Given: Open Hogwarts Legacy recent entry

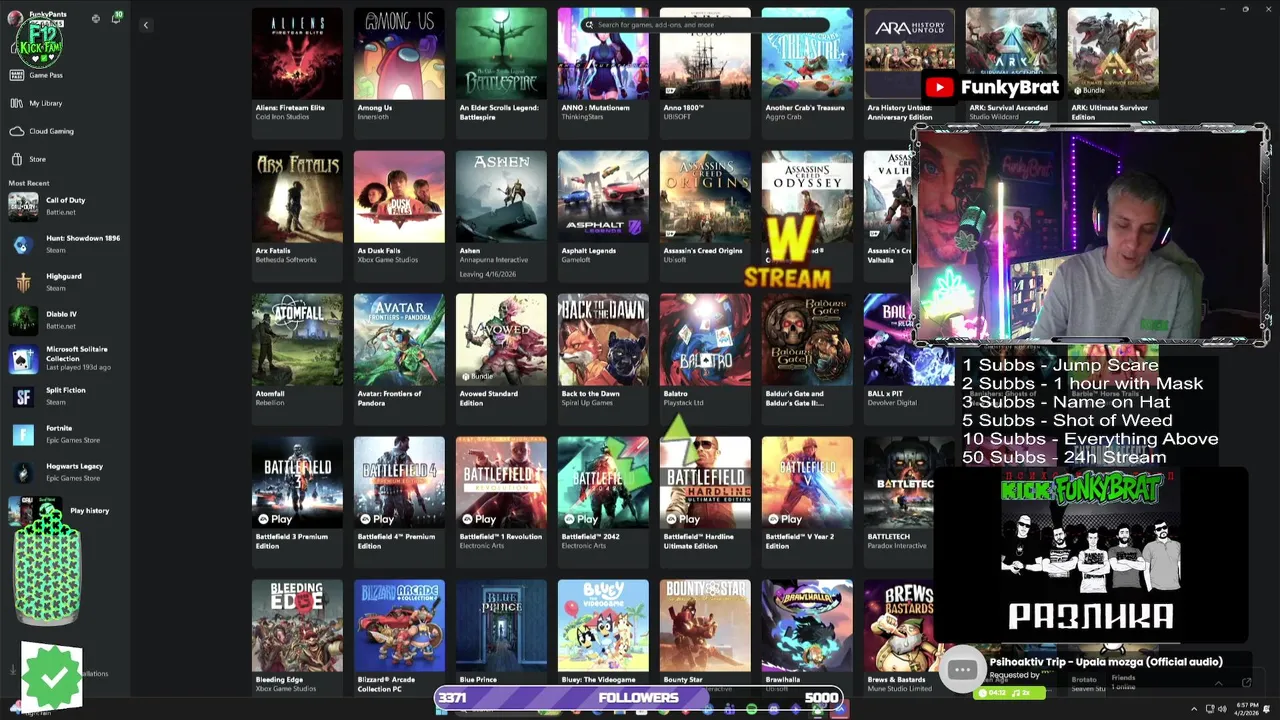Looking at the screenshot, I should coord(65,472).
